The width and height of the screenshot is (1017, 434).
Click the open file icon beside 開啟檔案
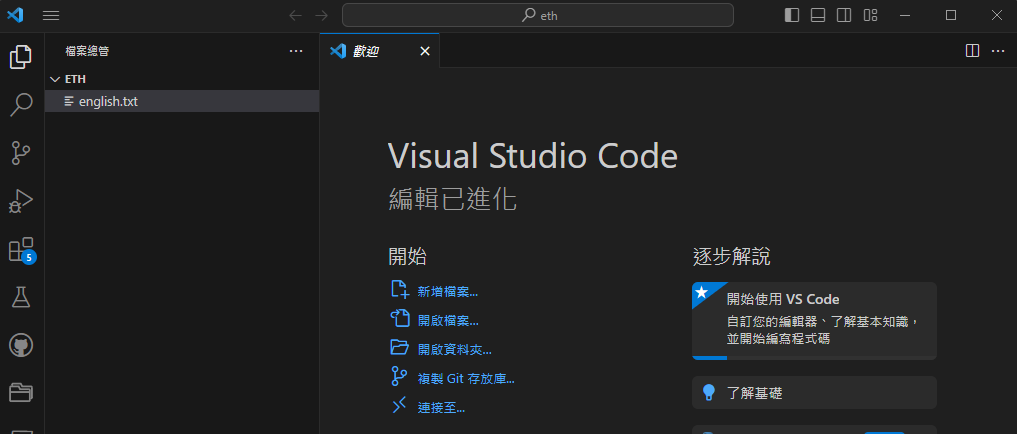pyautogui.click(x=400, y=319)
